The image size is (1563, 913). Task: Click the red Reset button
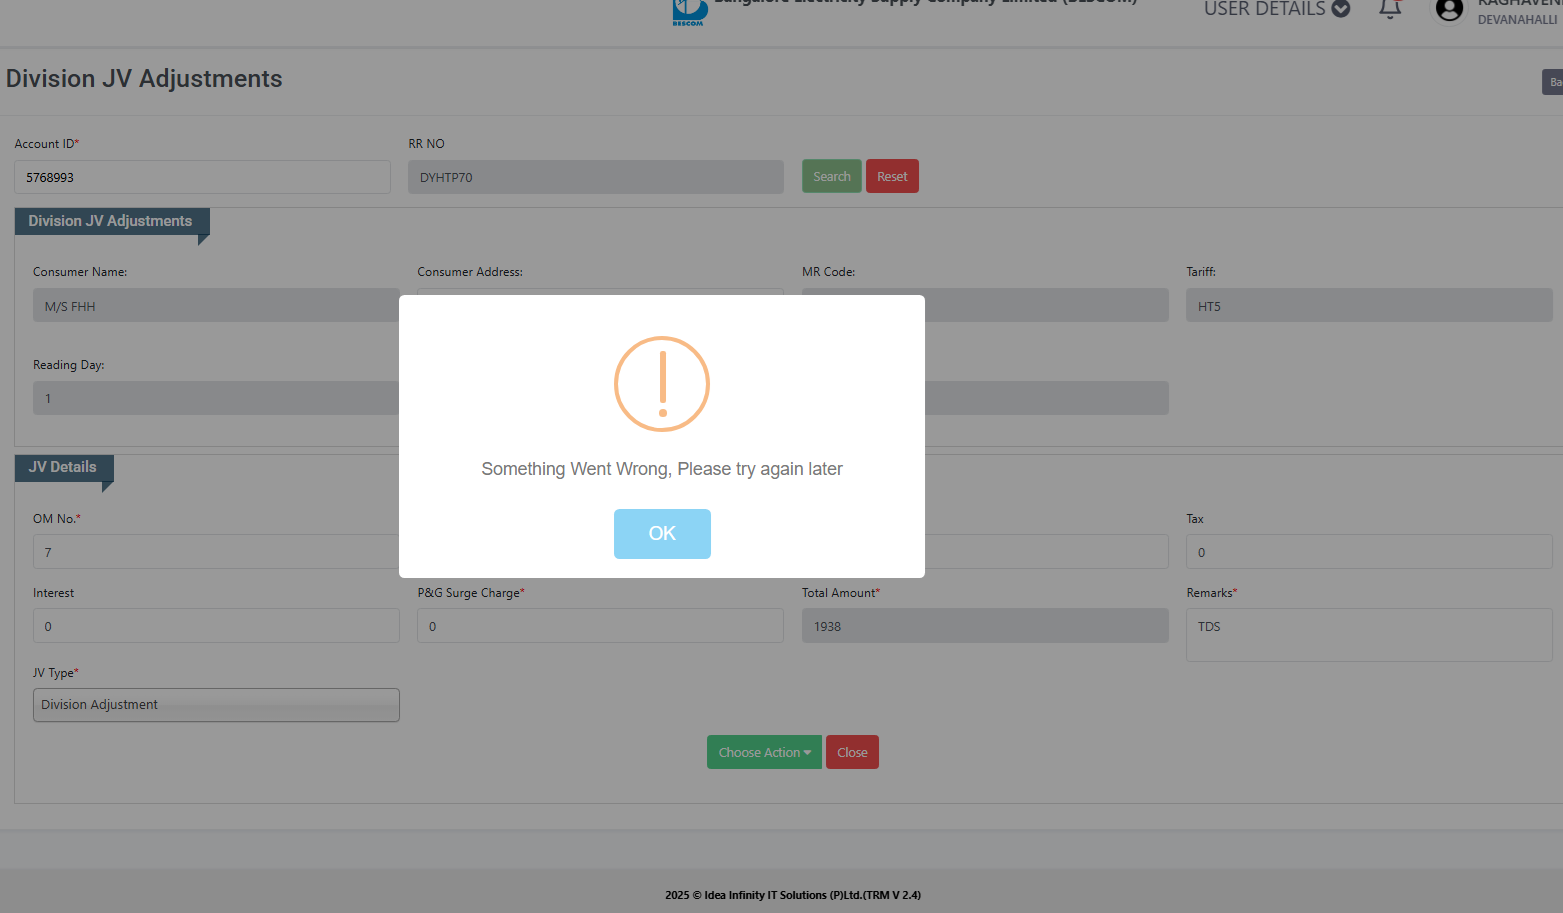[892, 177]
